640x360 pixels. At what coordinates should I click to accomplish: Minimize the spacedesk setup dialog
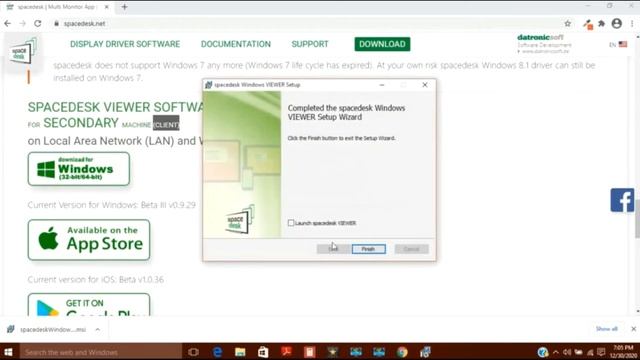[x=382, y=85]
